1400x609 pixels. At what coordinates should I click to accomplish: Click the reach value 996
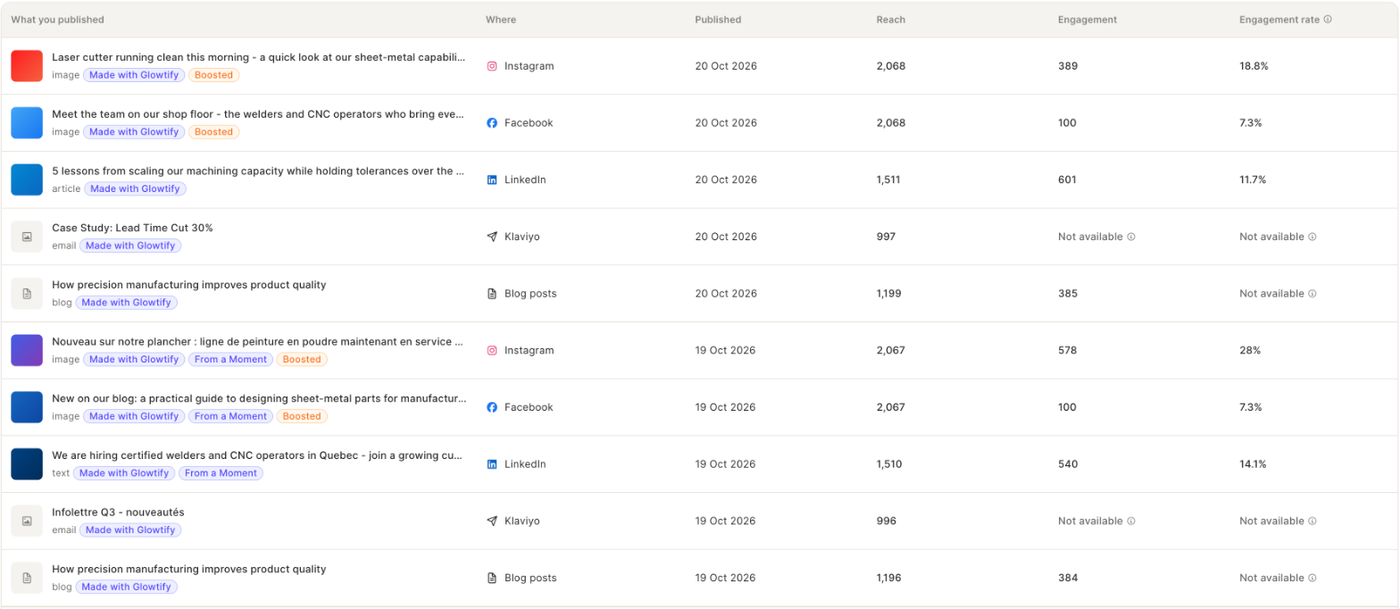click(886, 521)
